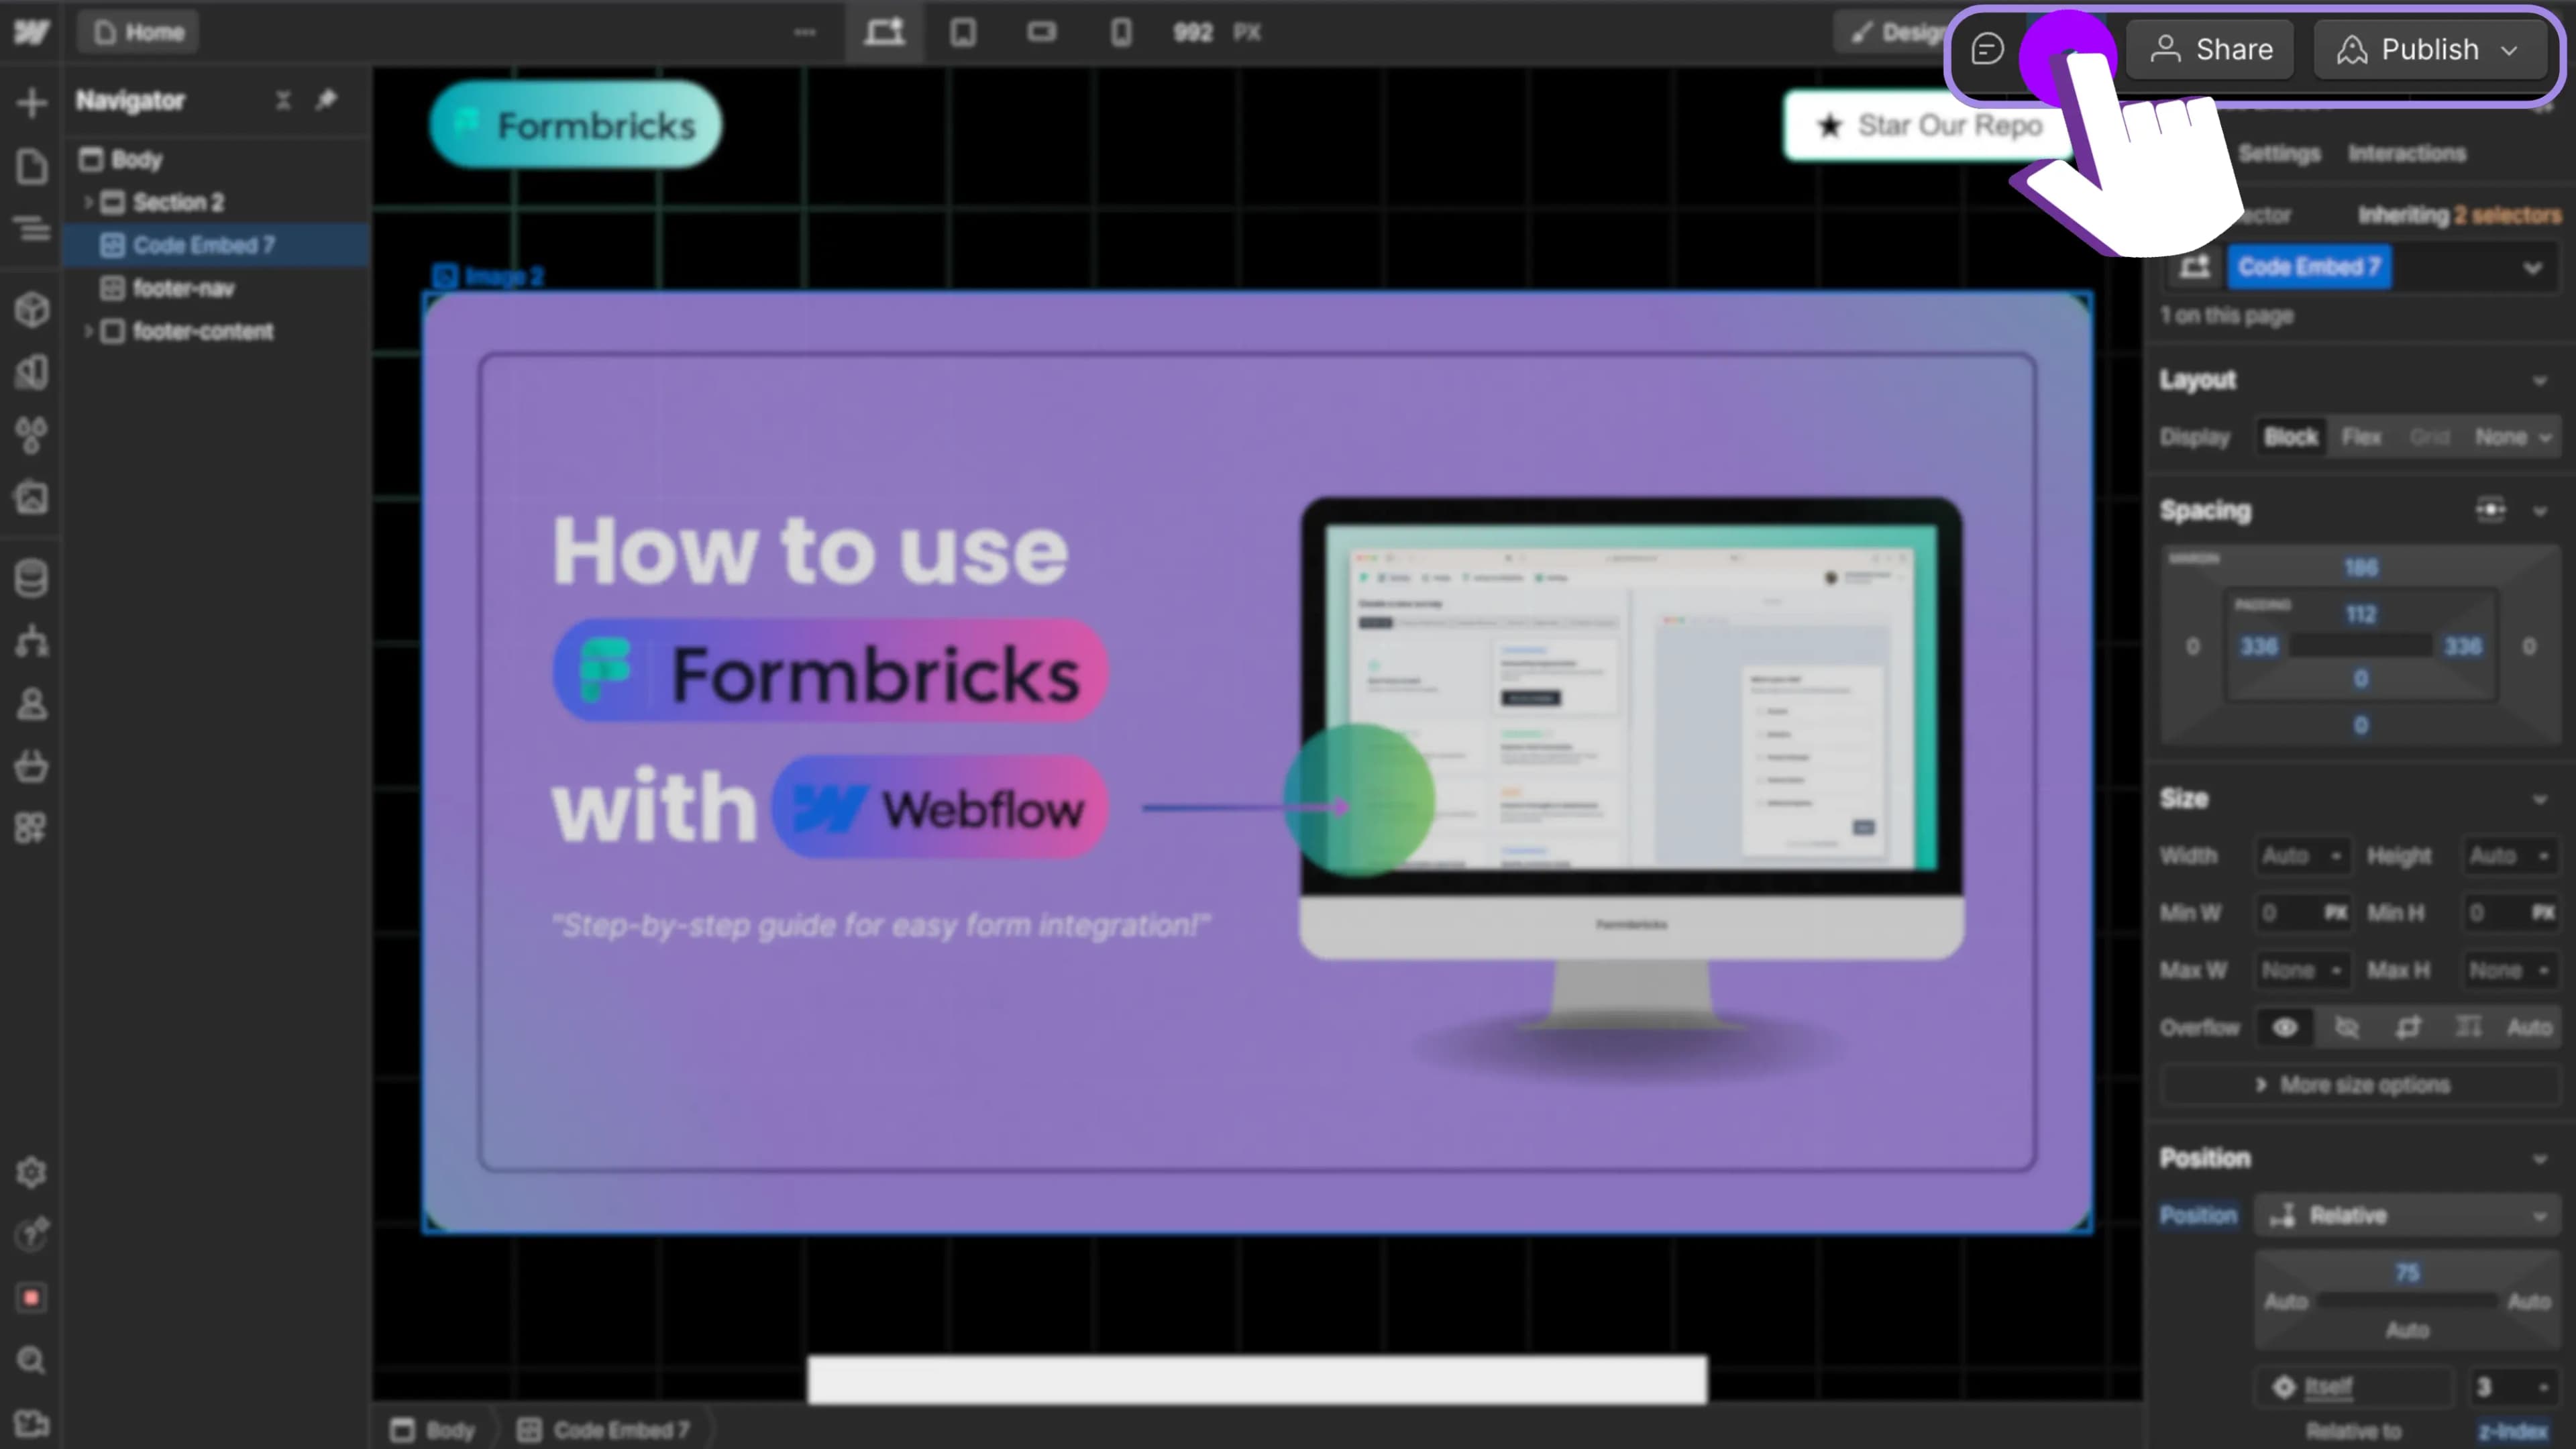Set Overflow to Auto
The width and height of the screenshot is (2576, 1449).
coord(2529,1027)
